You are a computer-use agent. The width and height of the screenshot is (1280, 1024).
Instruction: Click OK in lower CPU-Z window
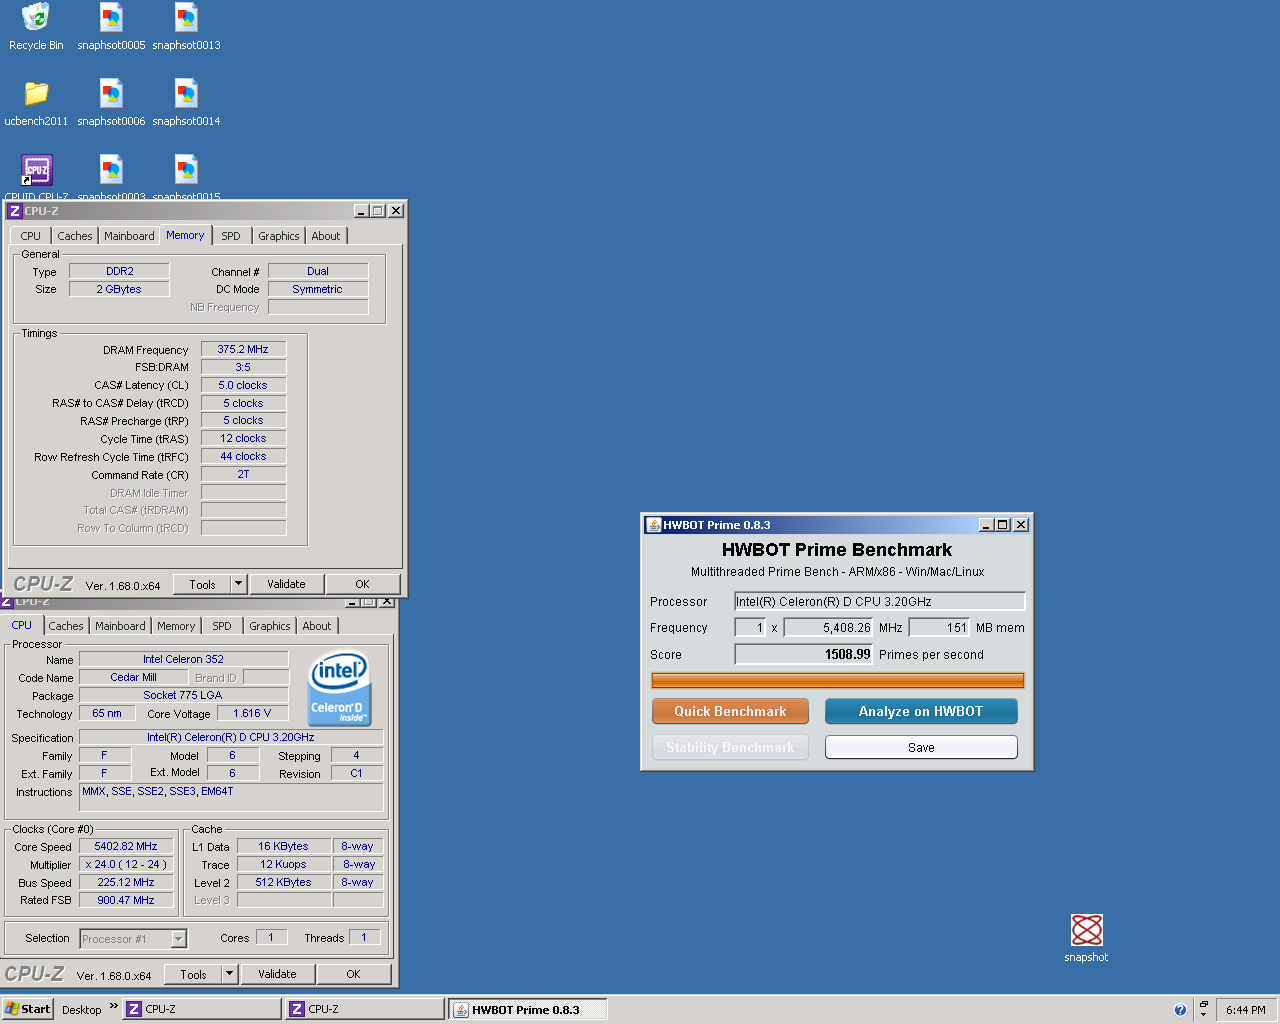click(x=353, y=974)
